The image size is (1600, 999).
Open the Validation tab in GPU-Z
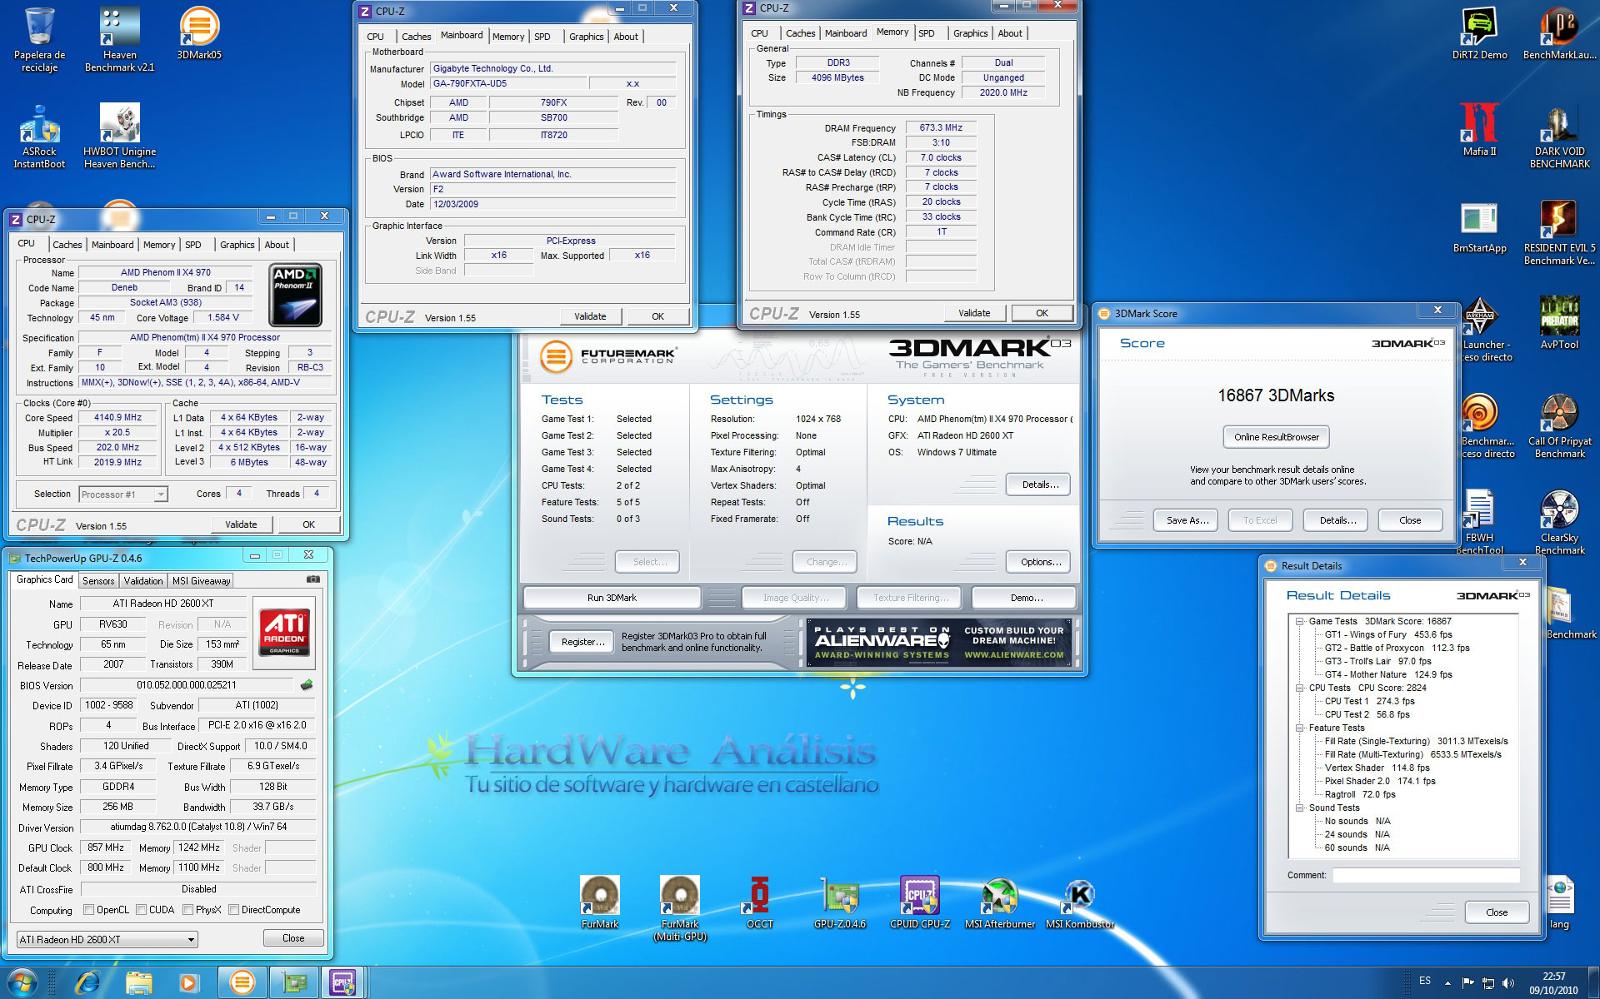tap(143, 580)
